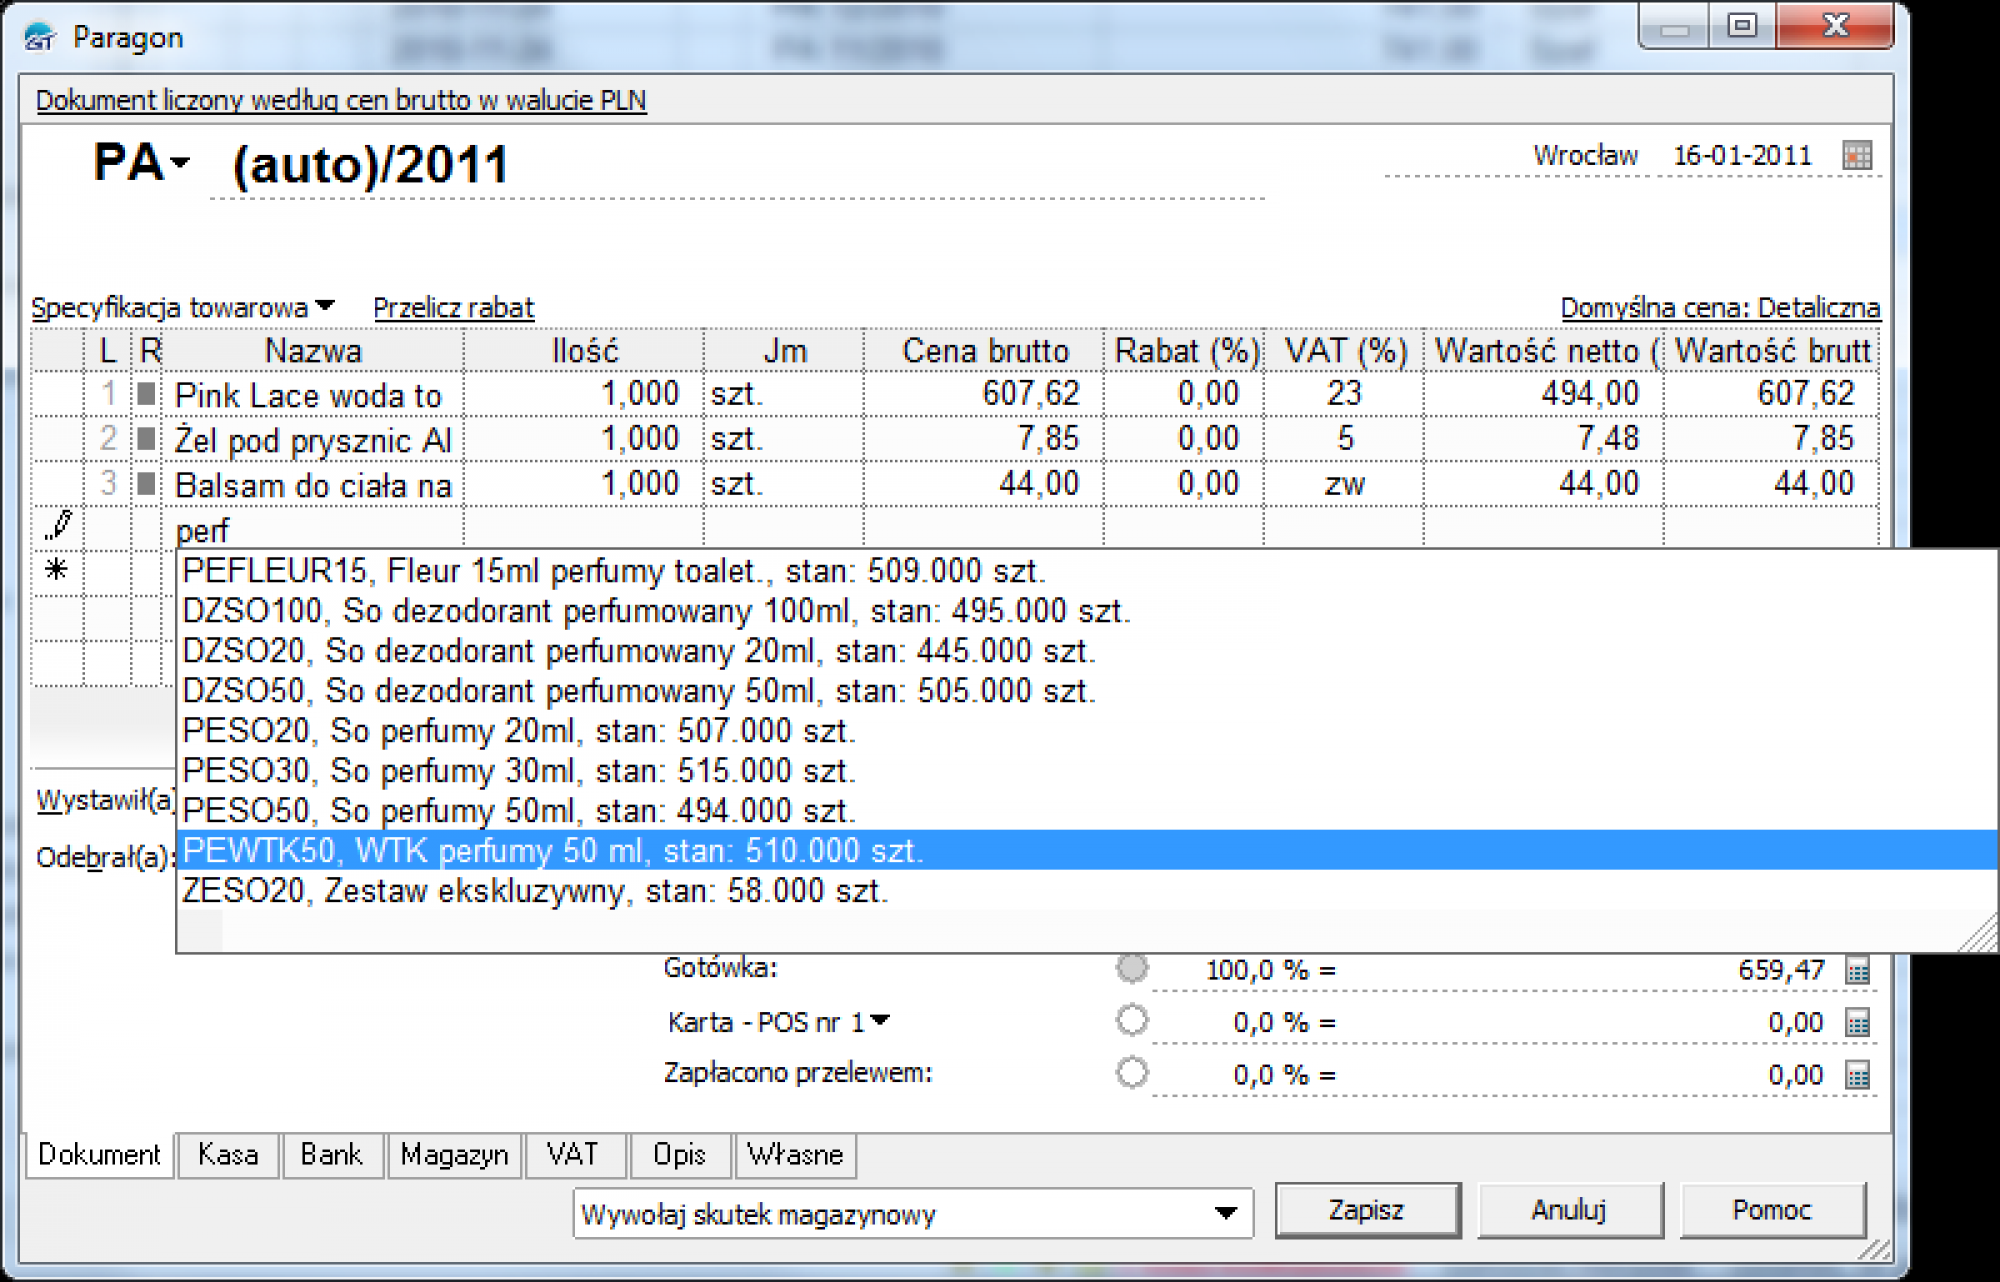Click the Przelicz rabat link

[453, 308]
